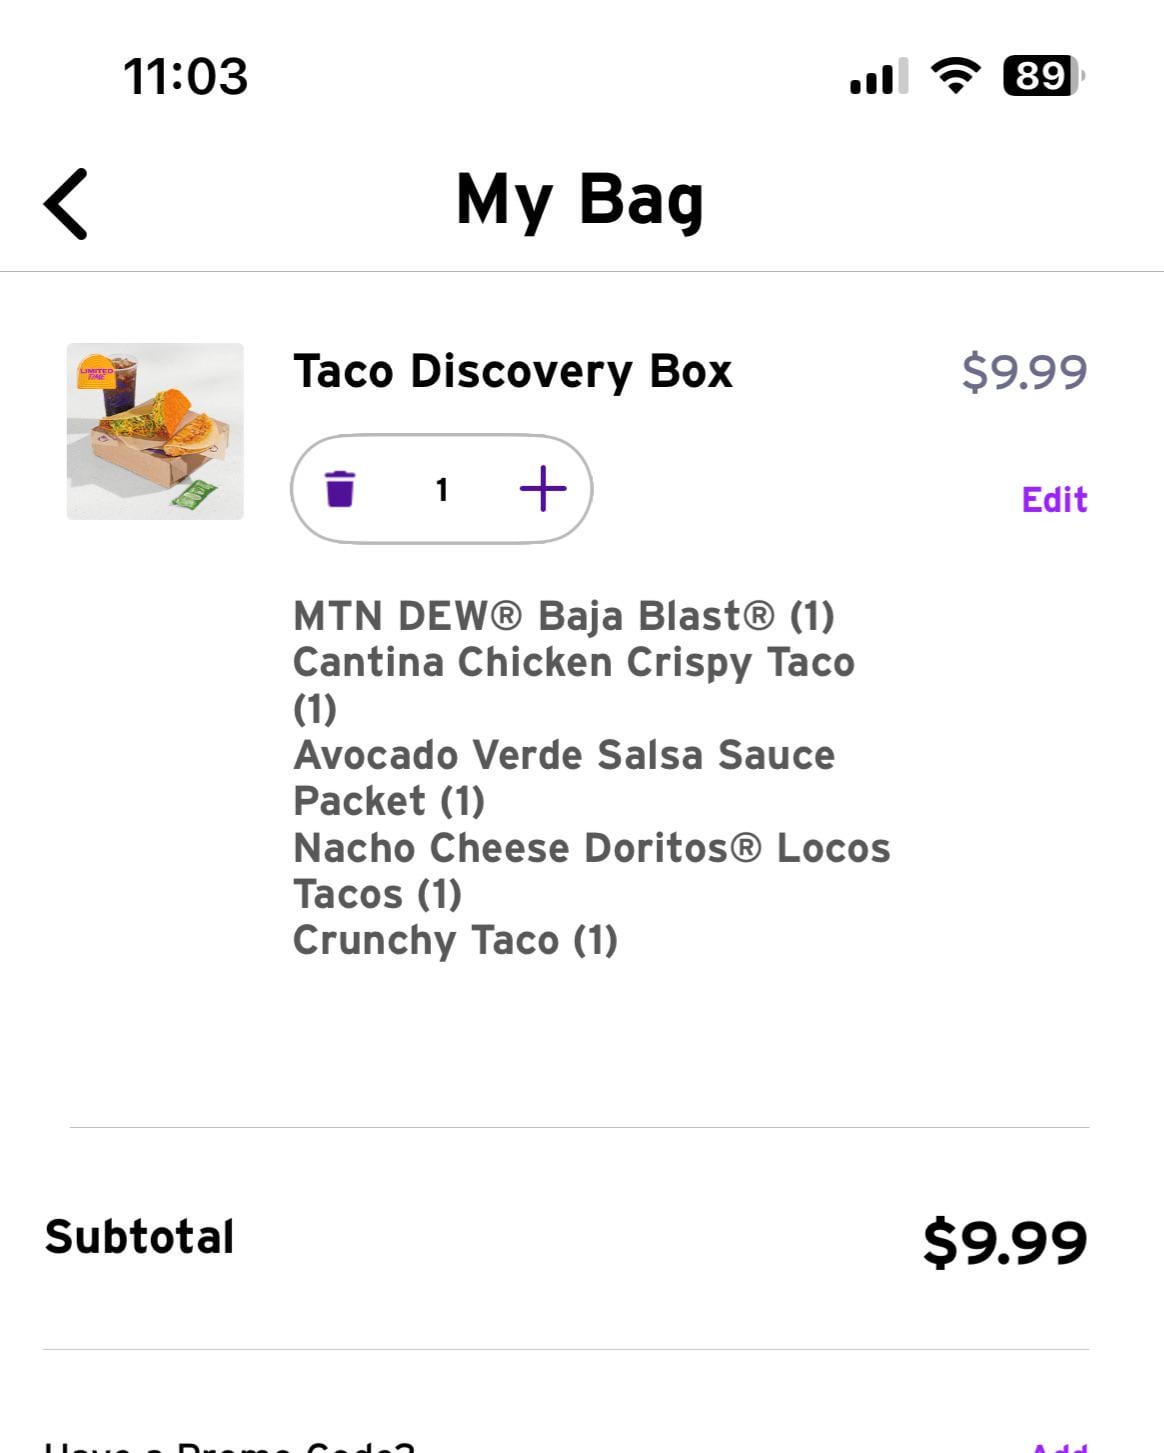Select Avocado Verde Salsa Sauce Packet line
Viewport: 1164px width, 1453px height.
pyautogui.click(x=563, y=756)
